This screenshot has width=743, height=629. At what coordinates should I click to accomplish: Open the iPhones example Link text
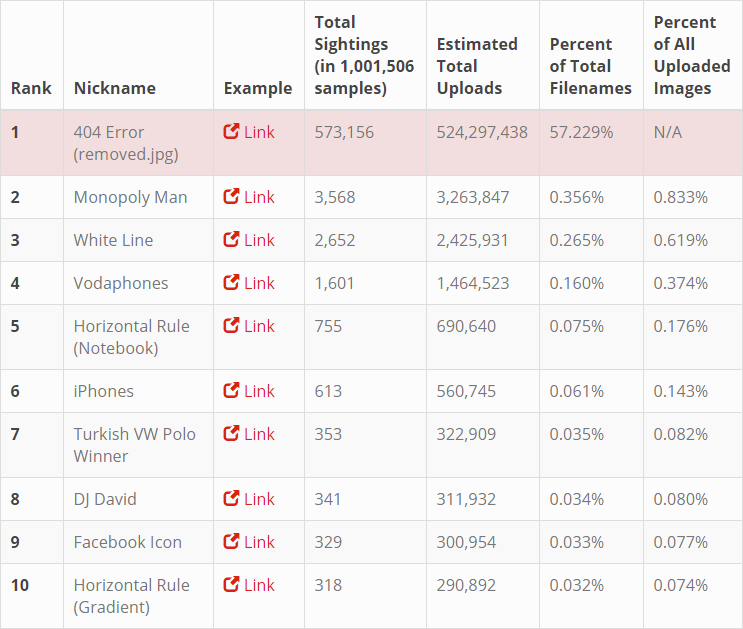coord(259,391)
